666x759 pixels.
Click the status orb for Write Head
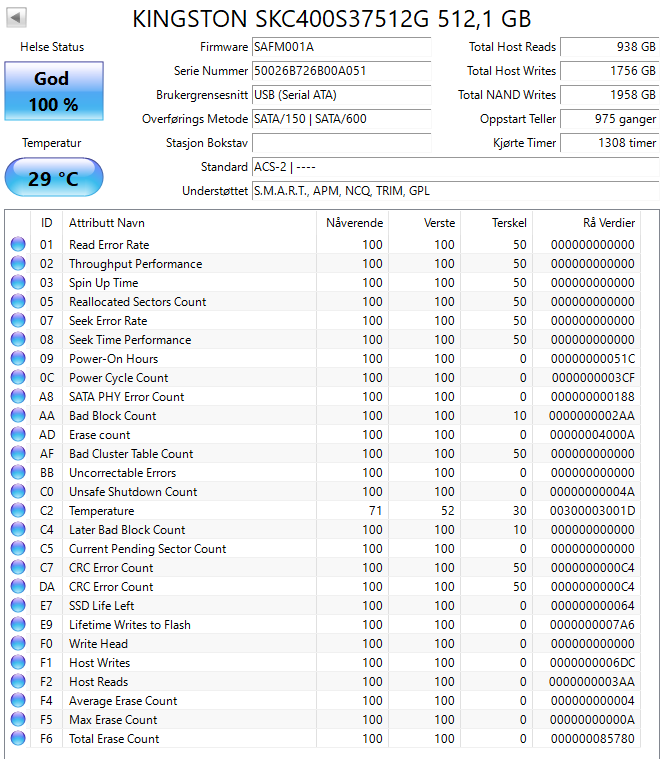[18, 643]
